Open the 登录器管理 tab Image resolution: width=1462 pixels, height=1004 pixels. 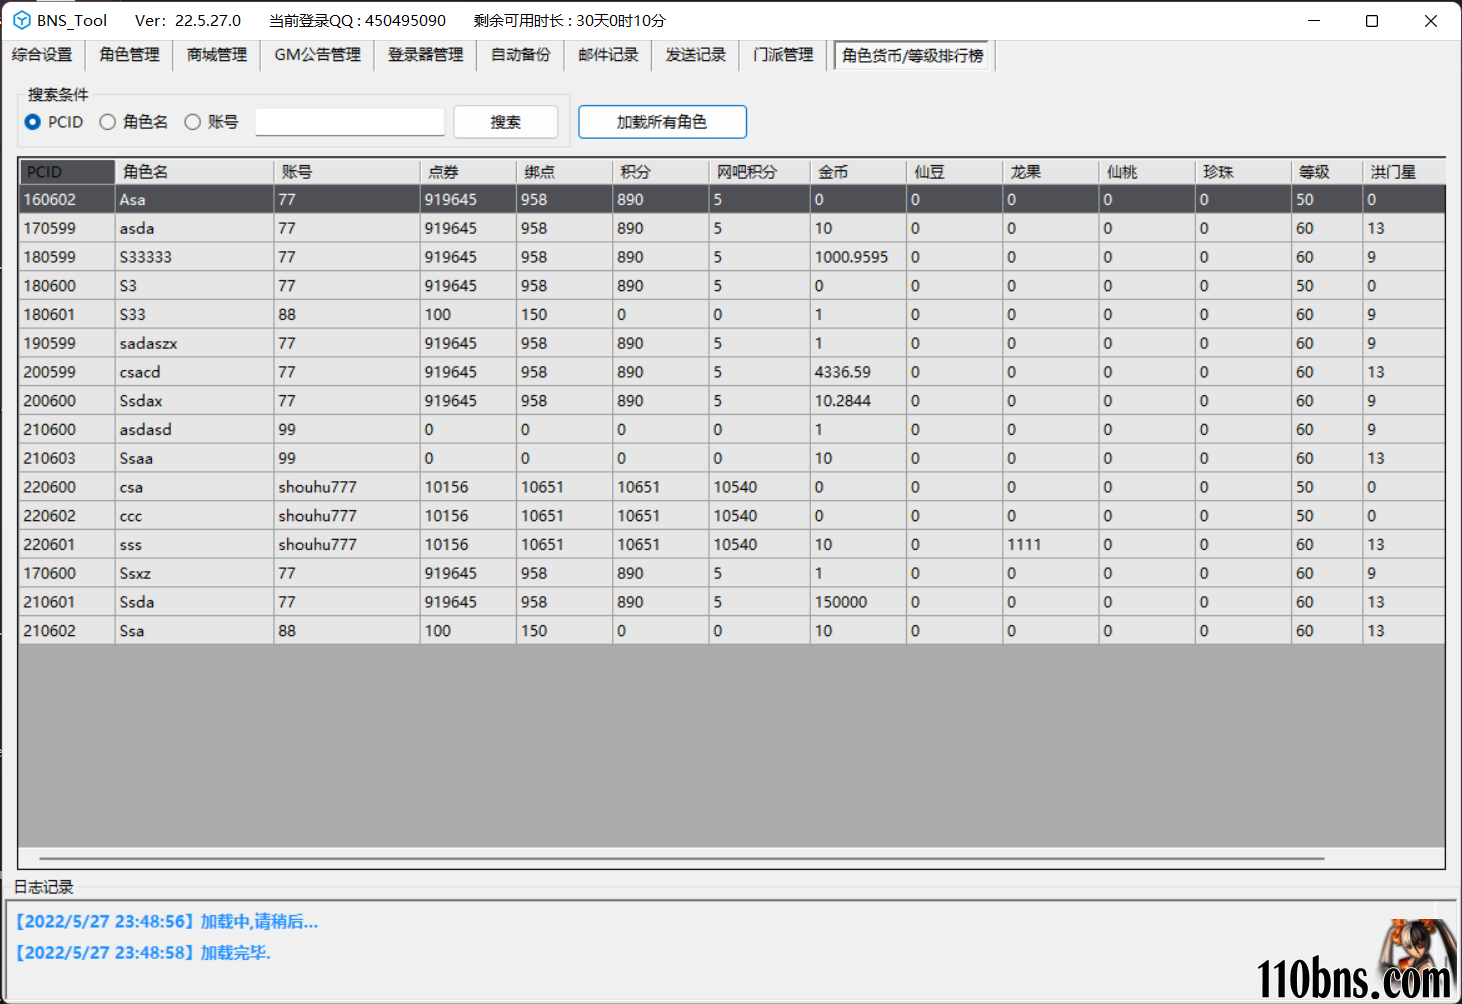[426, 55]
